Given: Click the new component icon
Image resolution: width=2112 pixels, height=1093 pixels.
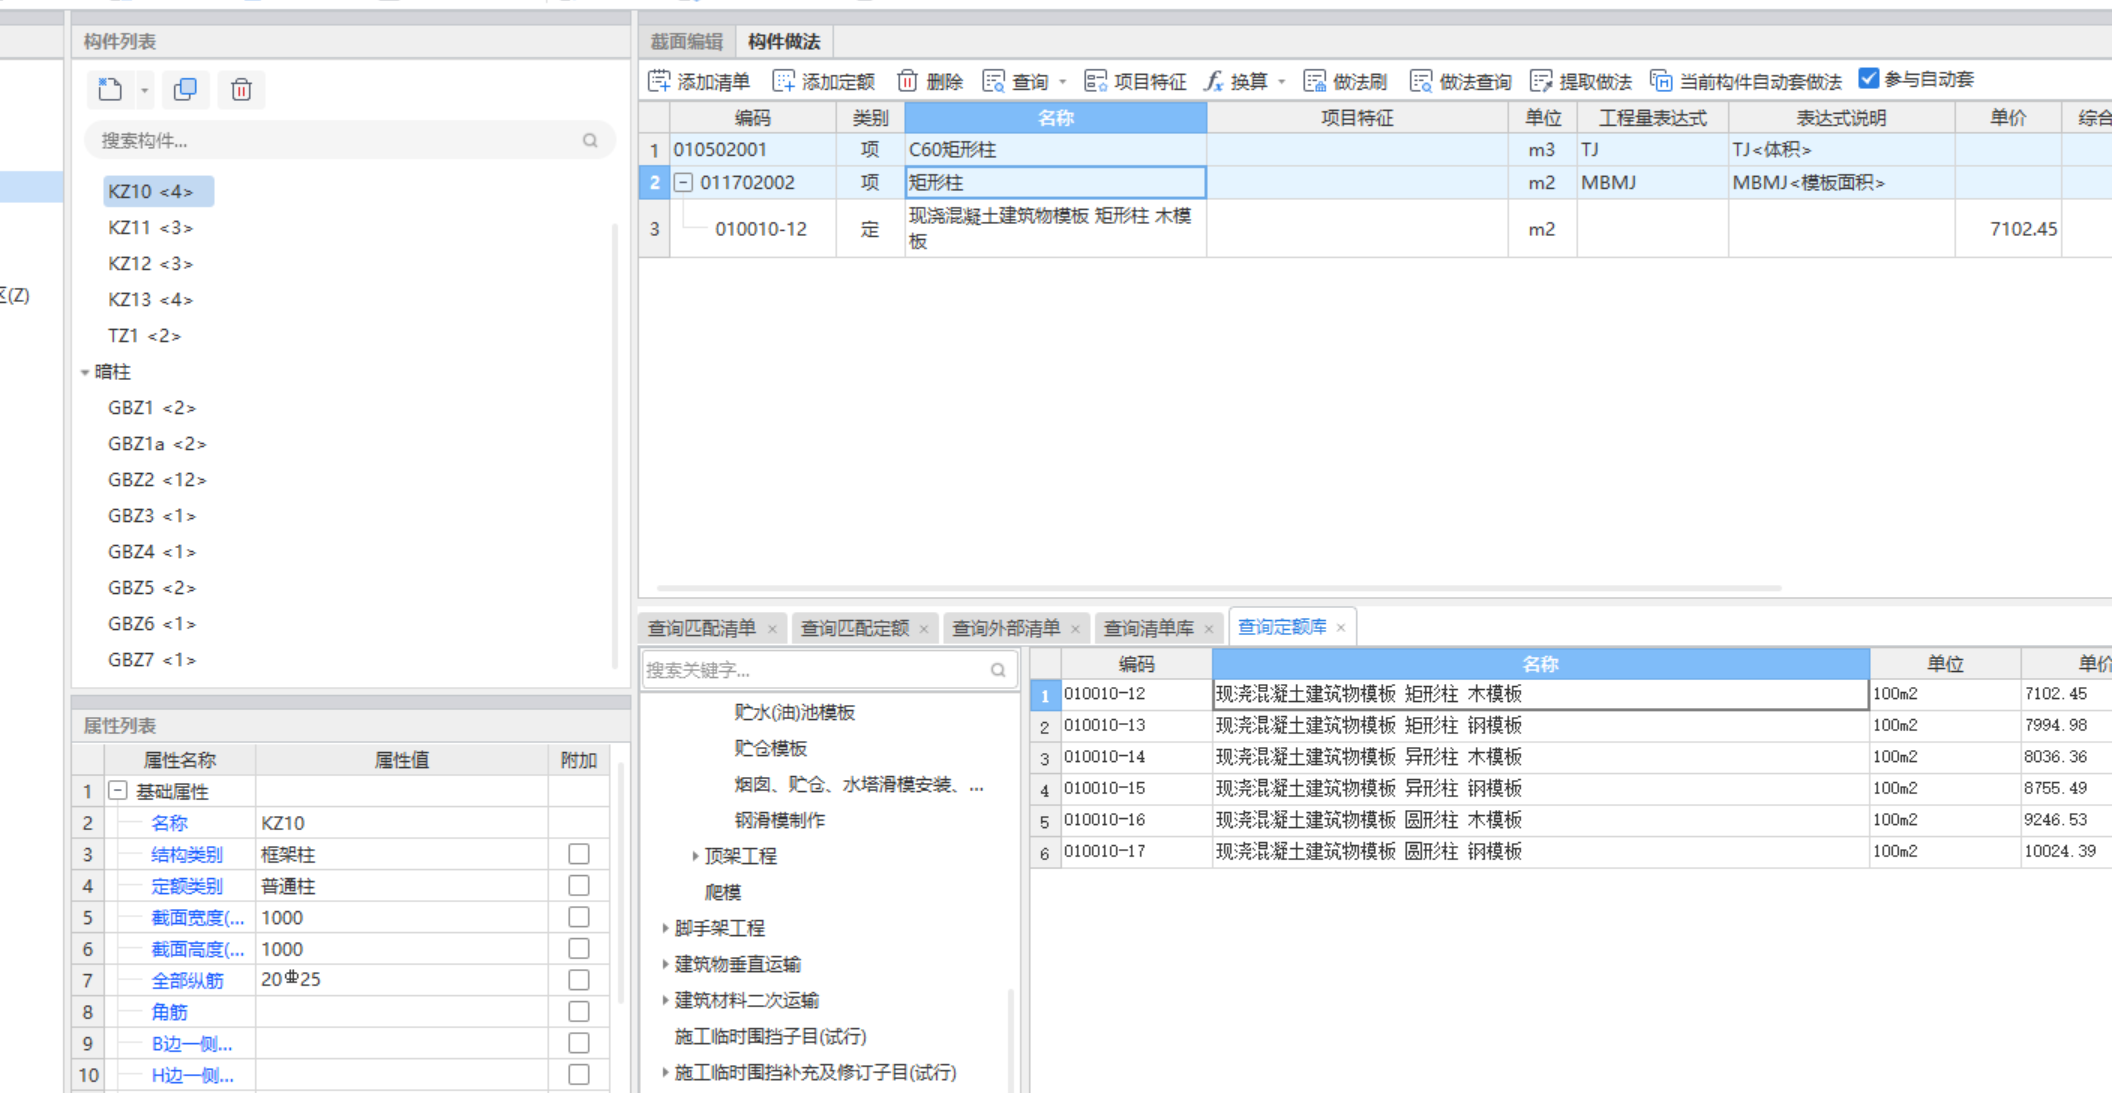Looking at the screenshot, I should tap(110, 89).
